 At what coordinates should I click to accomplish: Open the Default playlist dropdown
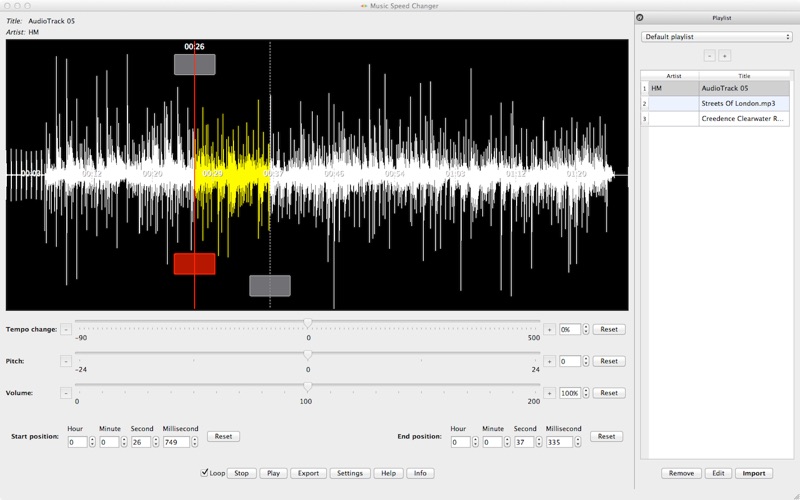(x=716, y=36)
